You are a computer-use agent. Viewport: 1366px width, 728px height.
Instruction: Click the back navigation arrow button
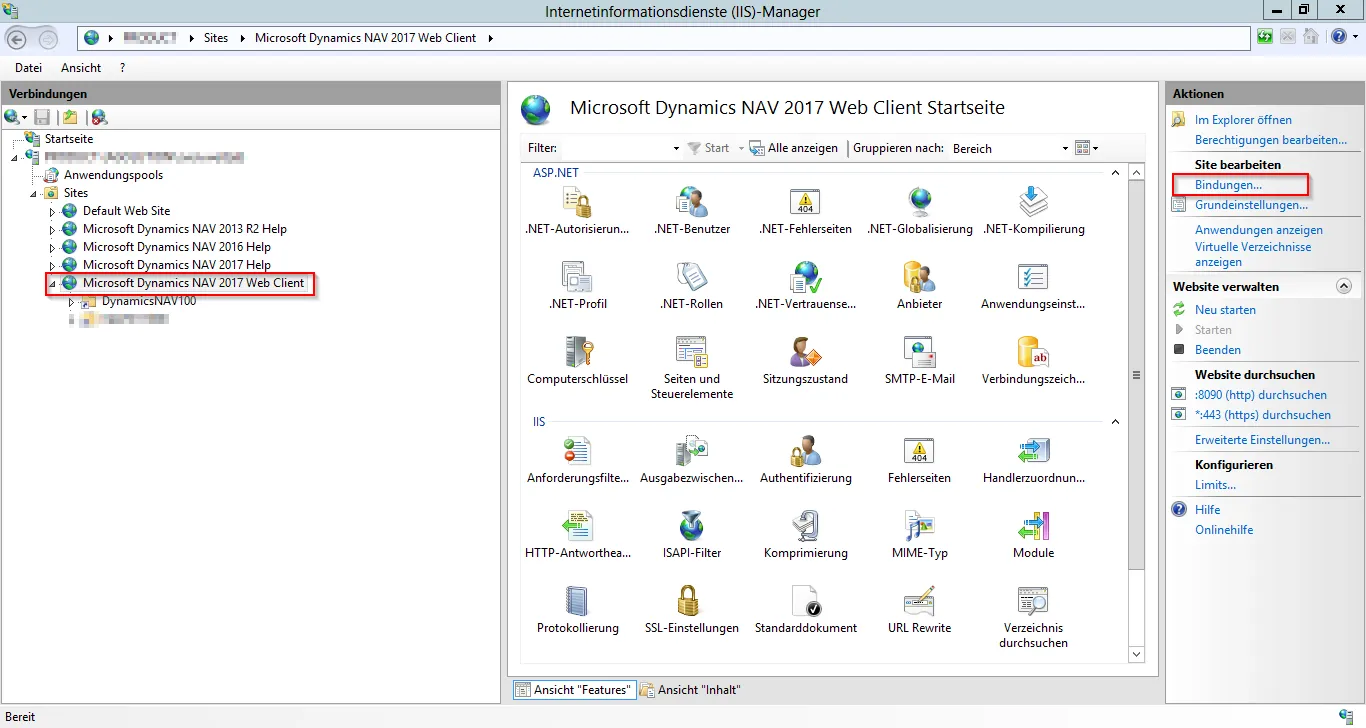(17, 39)
